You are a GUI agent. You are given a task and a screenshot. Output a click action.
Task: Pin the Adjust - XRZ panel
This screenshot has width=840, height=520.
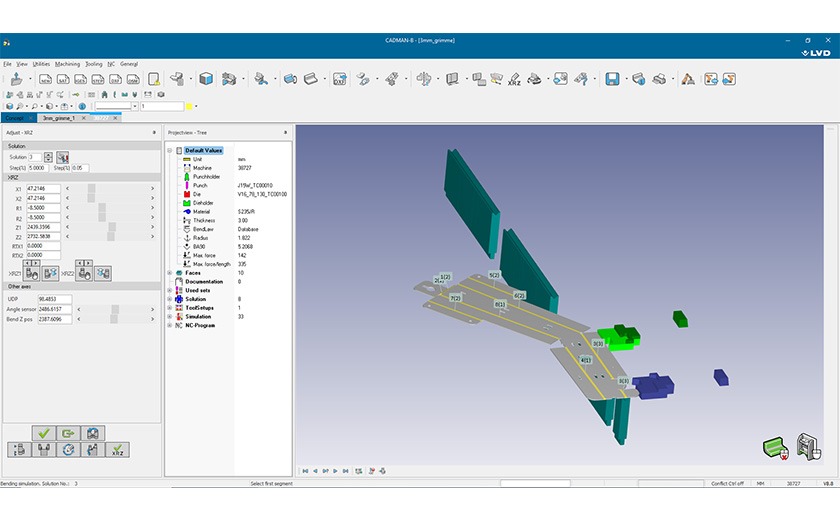[154, 132]
